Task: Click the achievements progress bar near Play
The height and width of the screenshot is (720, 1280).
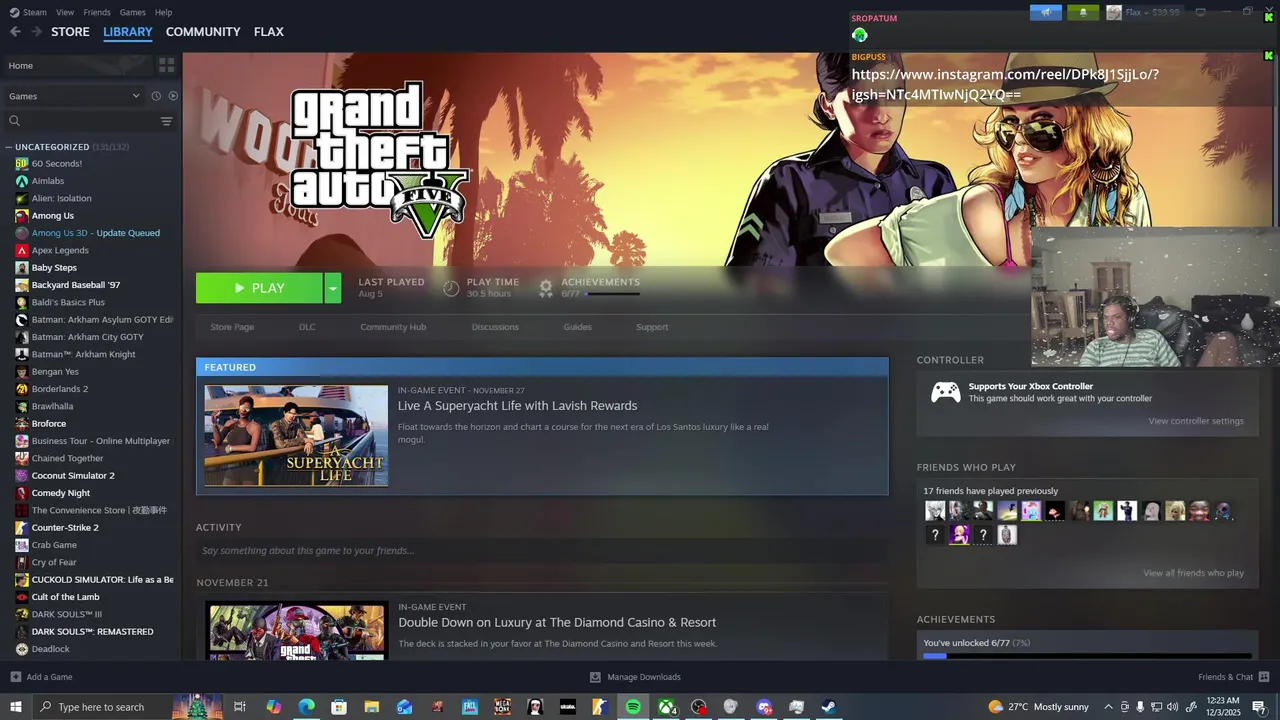Action: click(x=612, y=294)
